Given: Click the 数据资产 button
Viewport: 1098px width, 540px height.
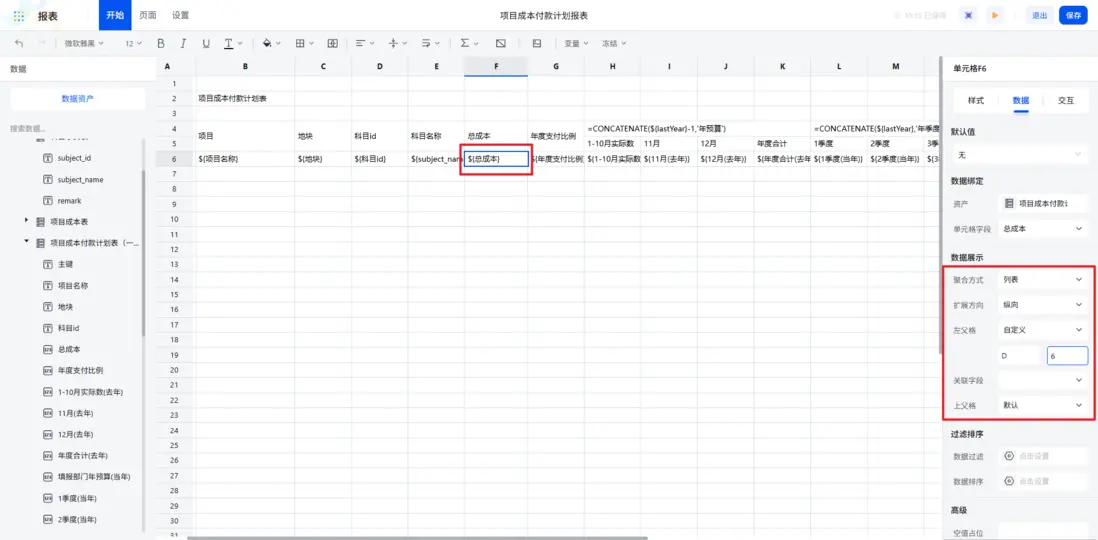Looking at the screenshot, I should tap(78, 99).
